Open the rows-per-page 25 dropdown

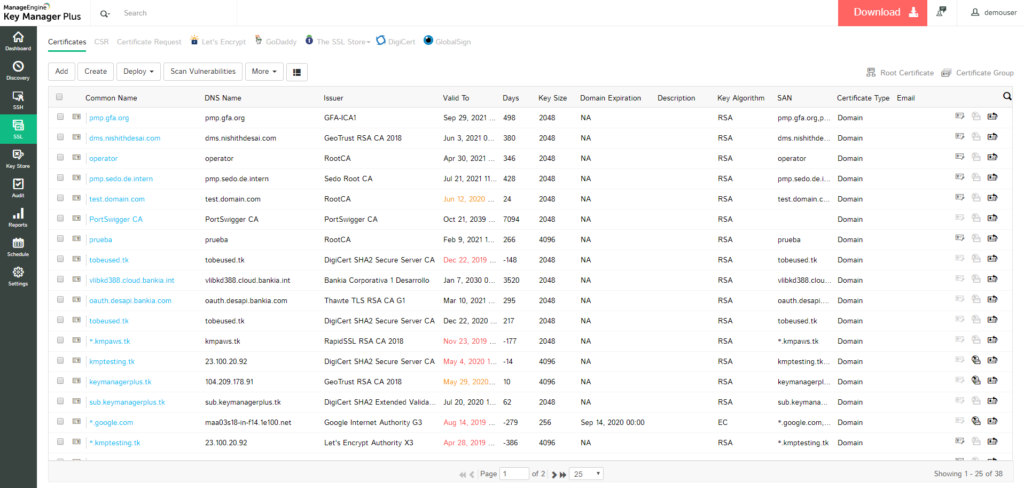pos(586,473)
